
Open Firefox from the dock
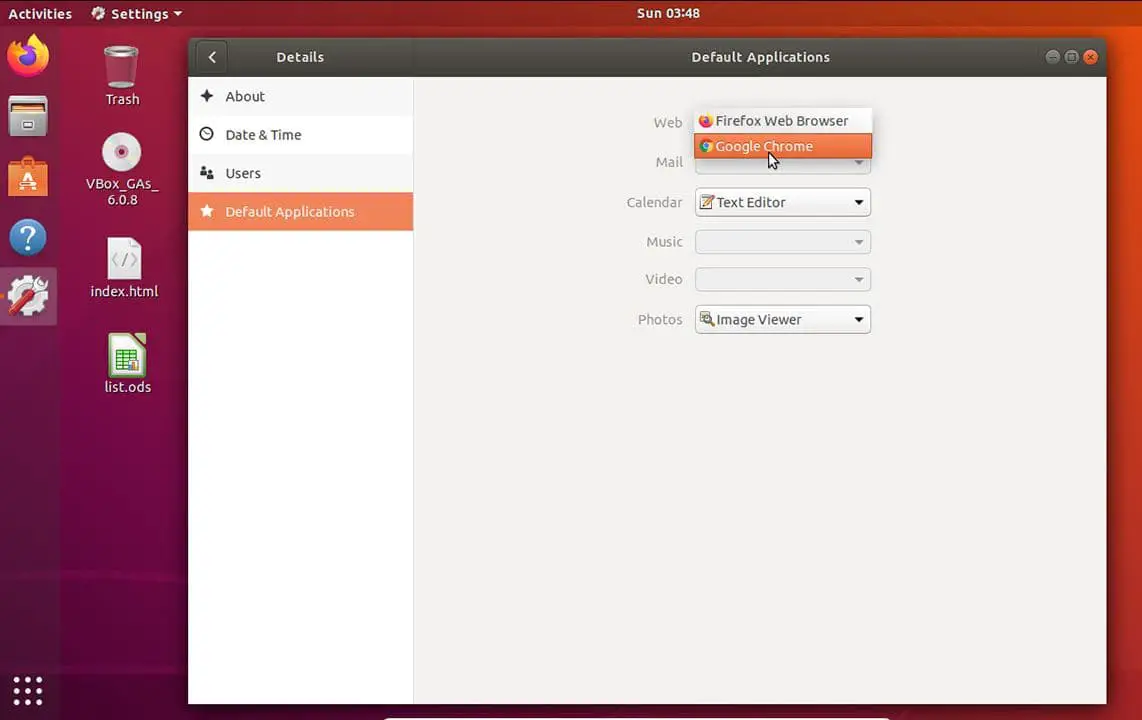click(x=28, y=56)
